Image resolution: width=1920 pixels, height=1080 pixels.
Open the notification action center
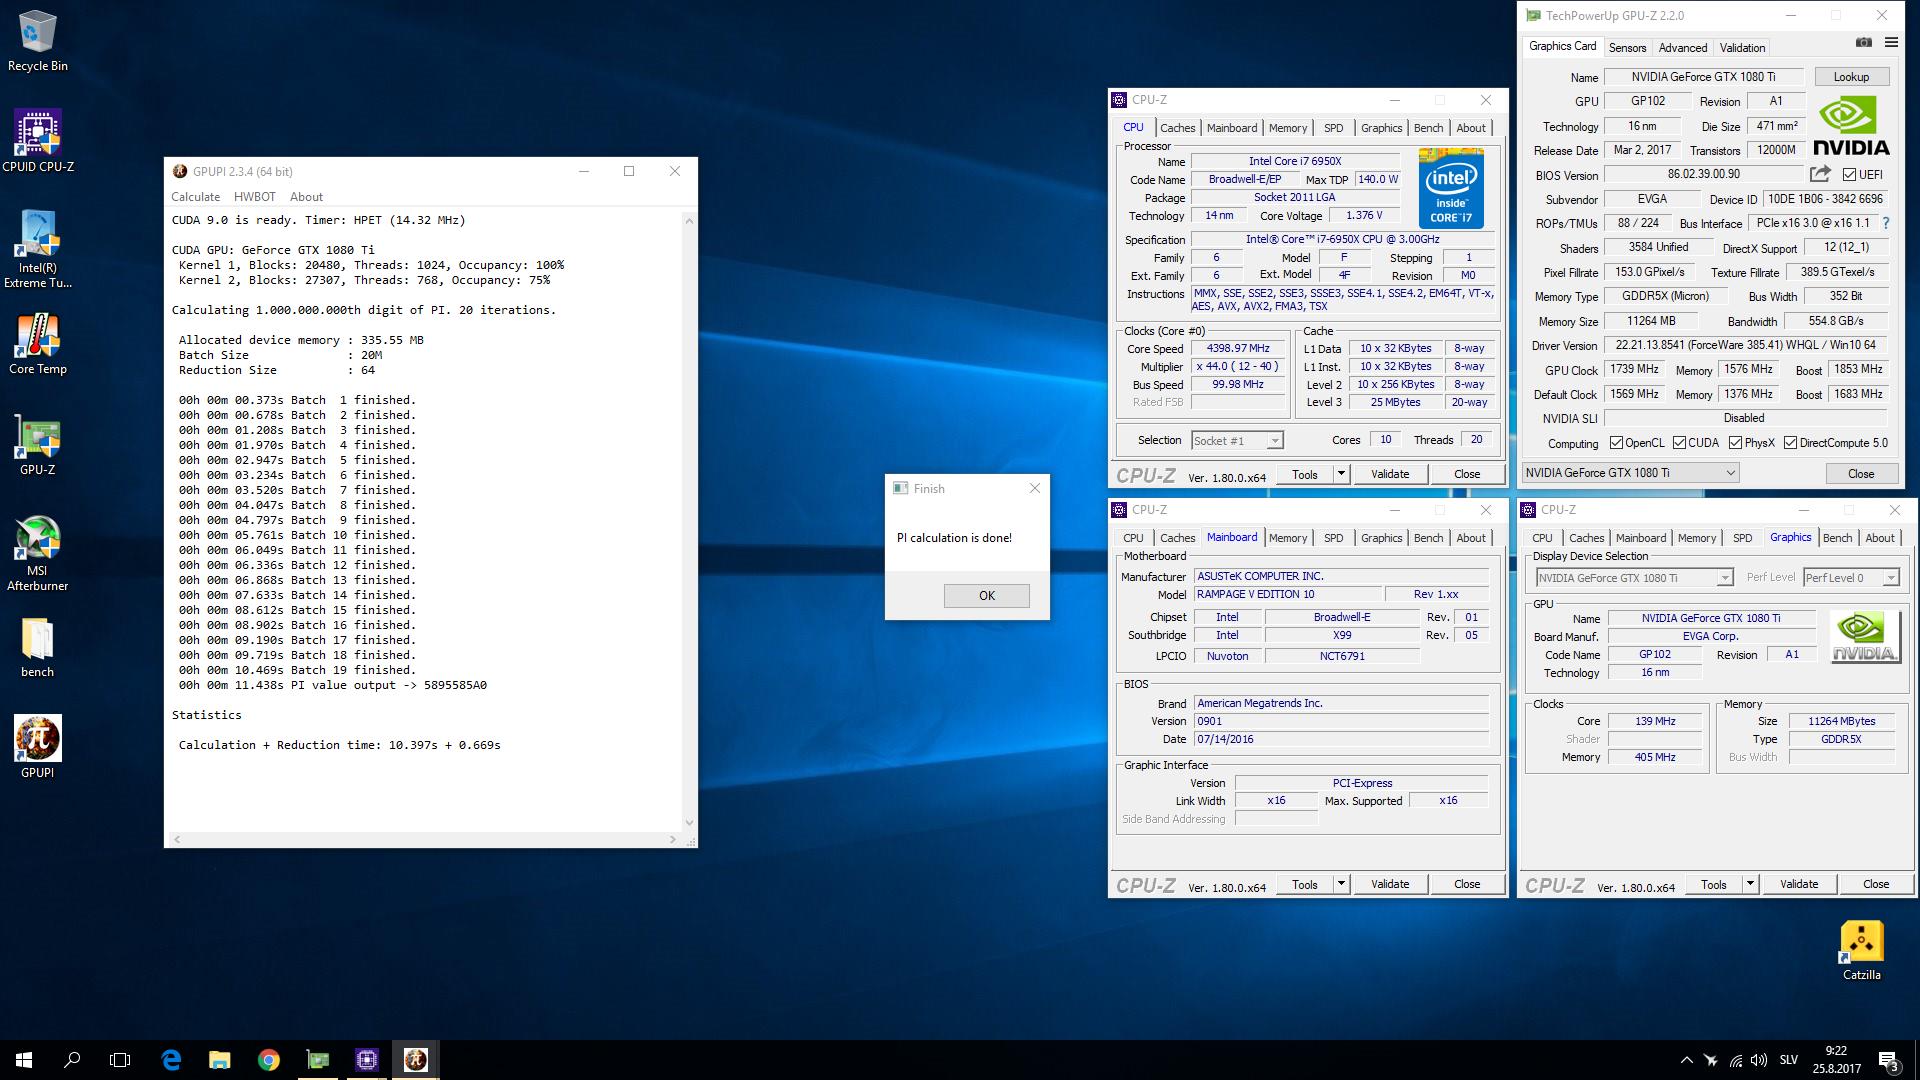pos(1888,1060)
